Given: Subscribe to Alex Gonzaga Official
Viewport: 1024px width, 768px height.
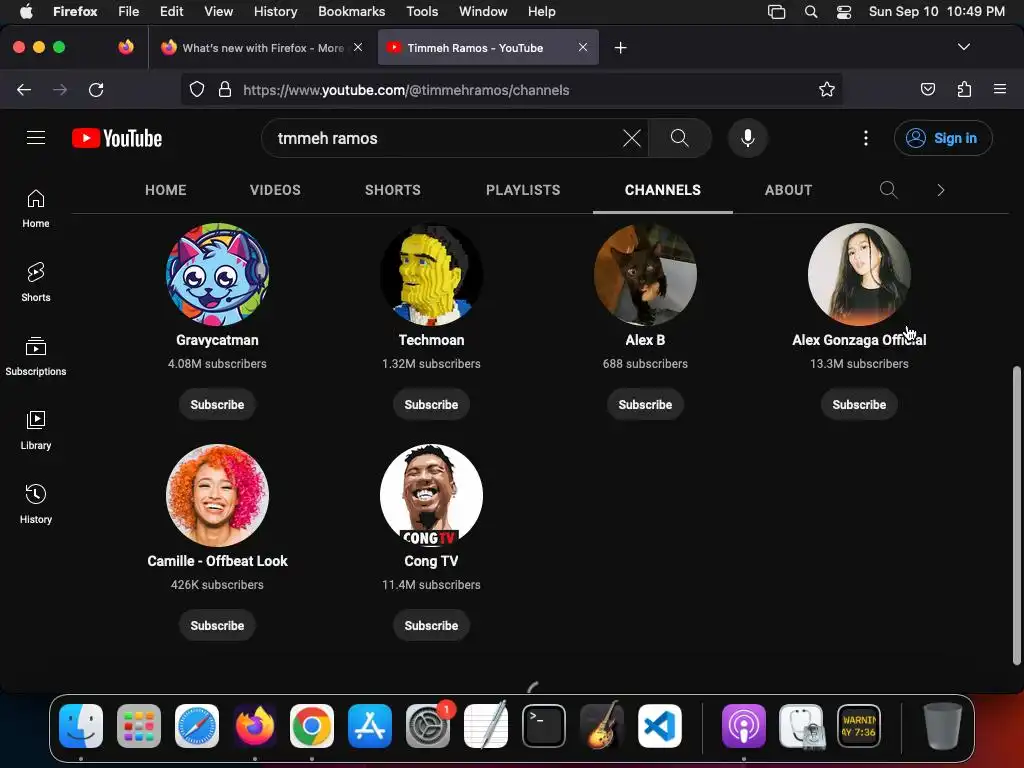Looking at the screenshot, I should click(x=859, y=404).
